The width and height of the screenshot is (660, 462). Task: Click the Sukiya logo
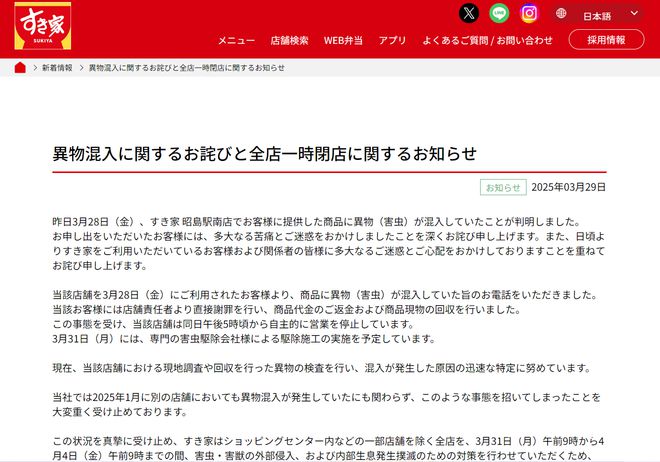coord(43,26)
